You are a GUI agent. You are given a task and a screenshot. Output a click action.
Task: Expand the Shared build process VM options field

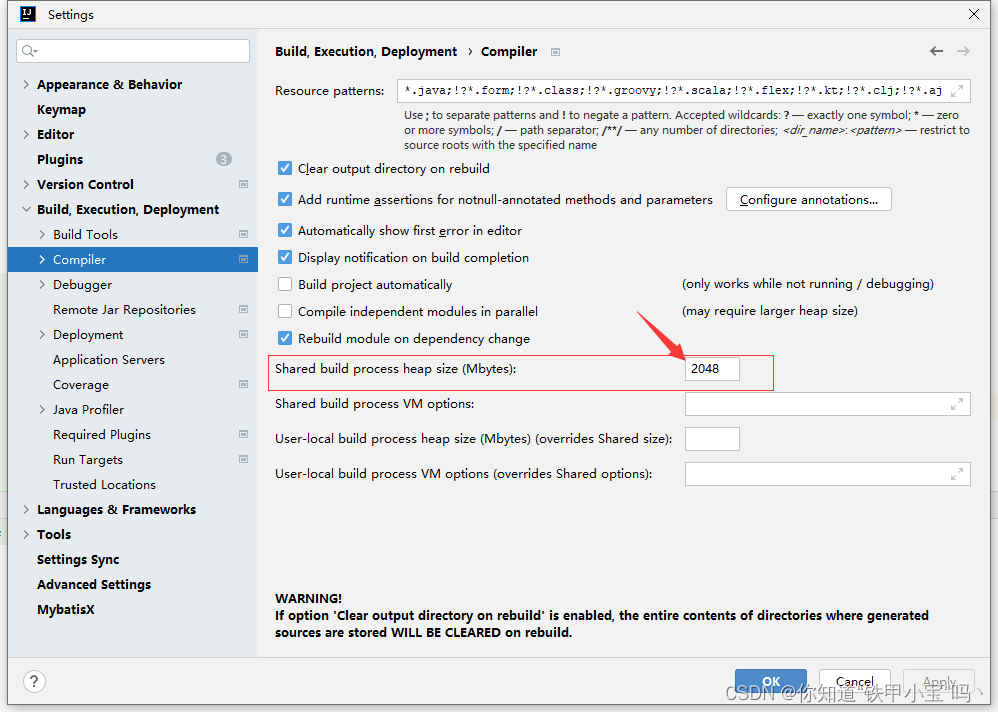tap(957, 404)
